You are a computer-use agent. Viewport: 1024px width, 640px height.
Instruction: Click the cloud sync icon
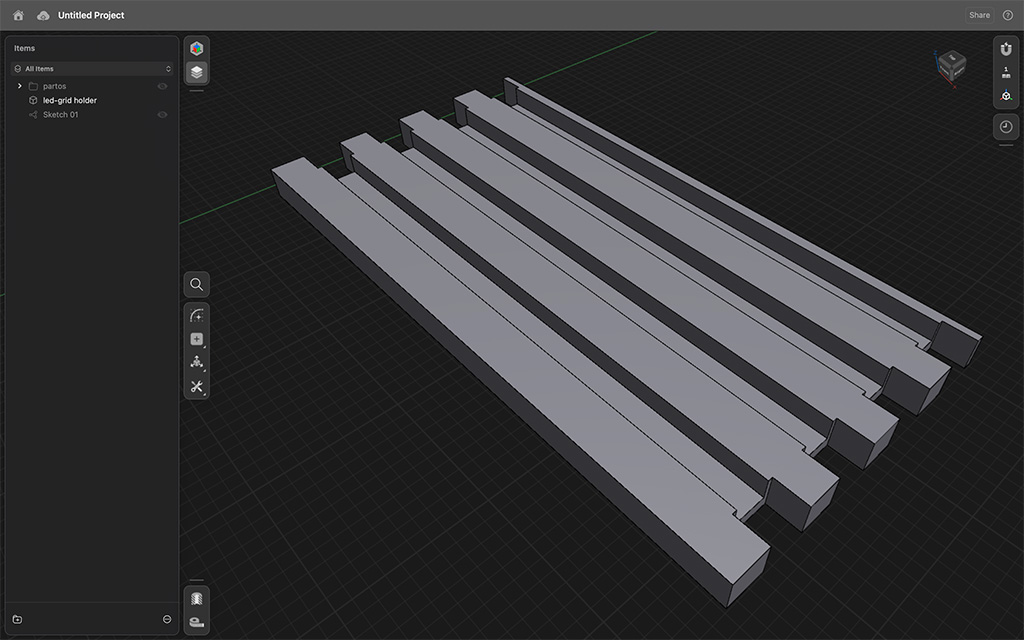point(43,15)
